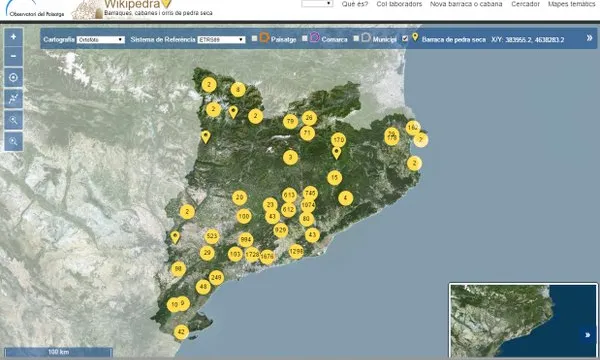The height and width of the screenshot is (360, 600).
Task: Open the cluster marker labeled 249
Action: click(216, 277)
